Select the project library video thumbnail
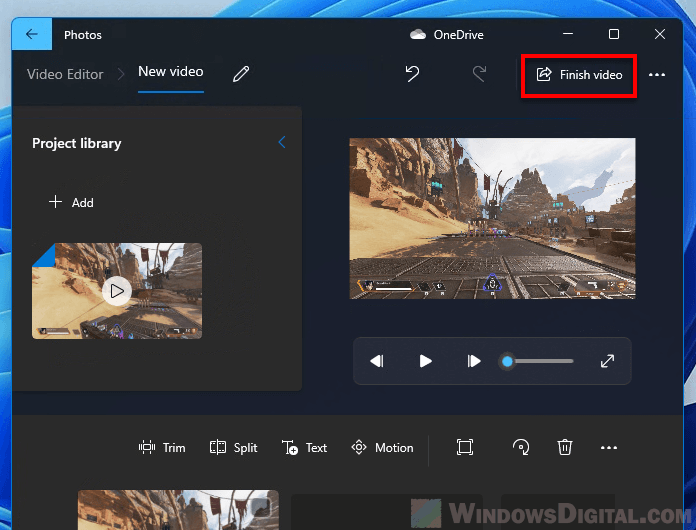Viewport: 696px width, 530px height. pos(117,291)
